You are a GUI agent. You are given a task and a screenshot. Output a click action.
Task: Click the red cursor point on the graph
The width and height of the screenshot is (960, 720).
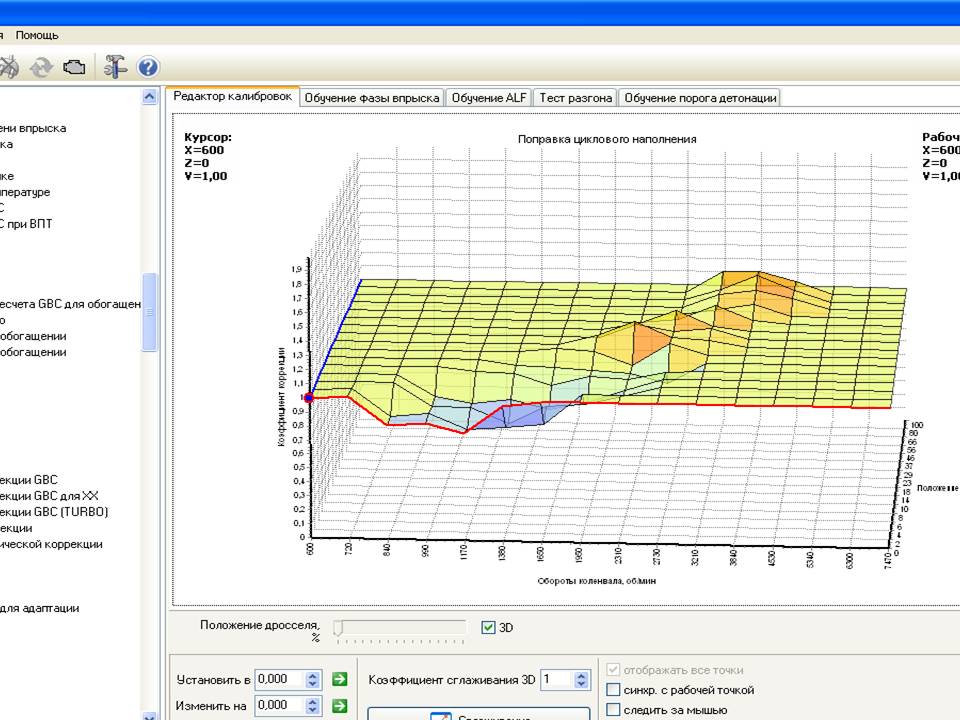309,398
